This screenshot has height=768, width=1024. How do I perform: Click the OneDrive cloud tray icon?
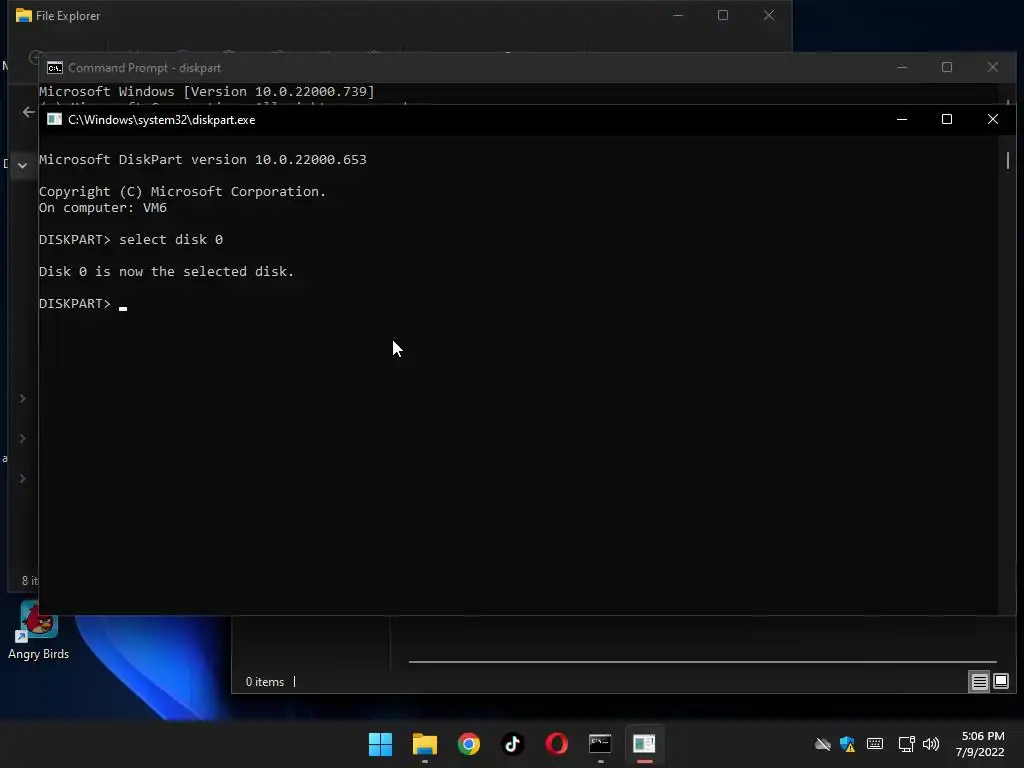tap(822, 744)
